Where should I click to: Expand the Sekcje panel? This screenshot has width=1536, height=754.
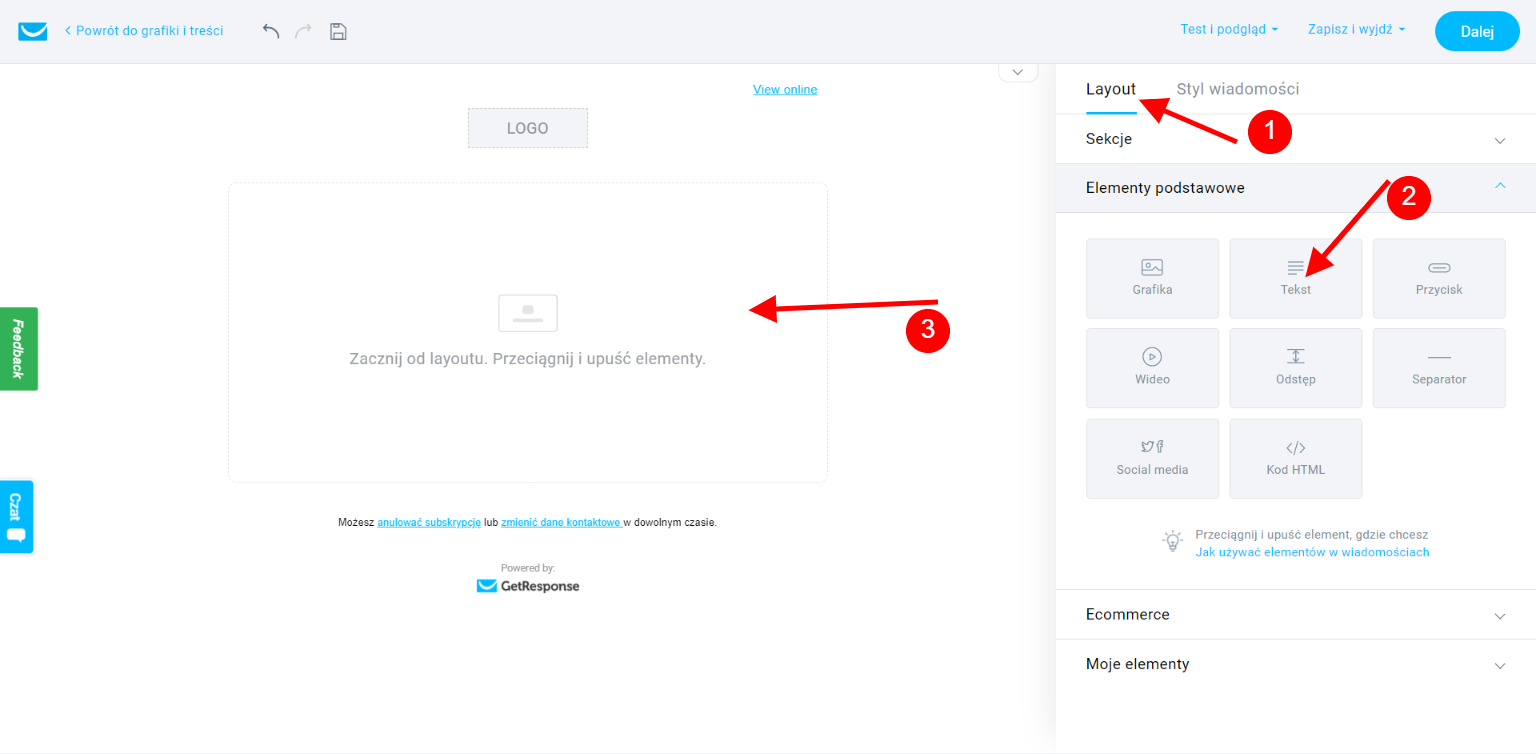pyautogui.click(x=1295, y=139)
